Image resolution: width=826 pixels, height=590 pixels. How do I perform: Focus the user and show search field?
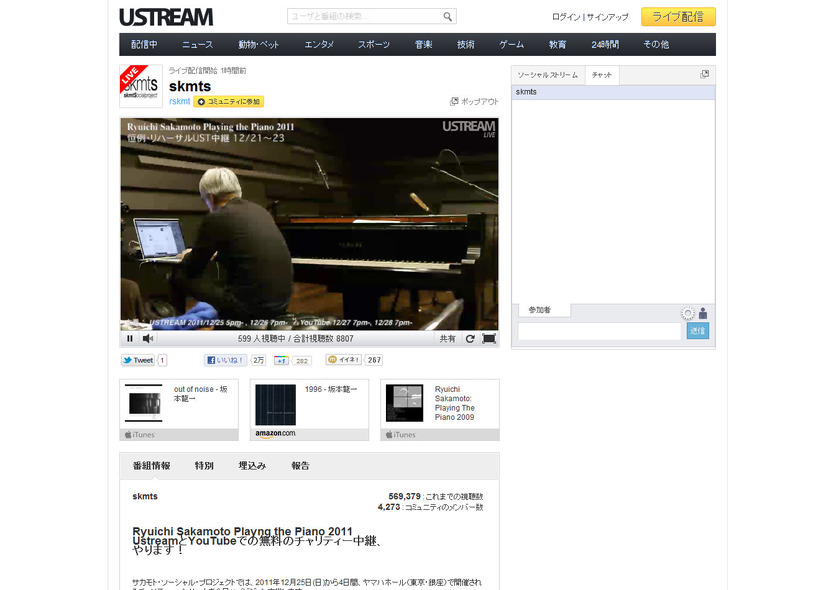coord(365,16)
